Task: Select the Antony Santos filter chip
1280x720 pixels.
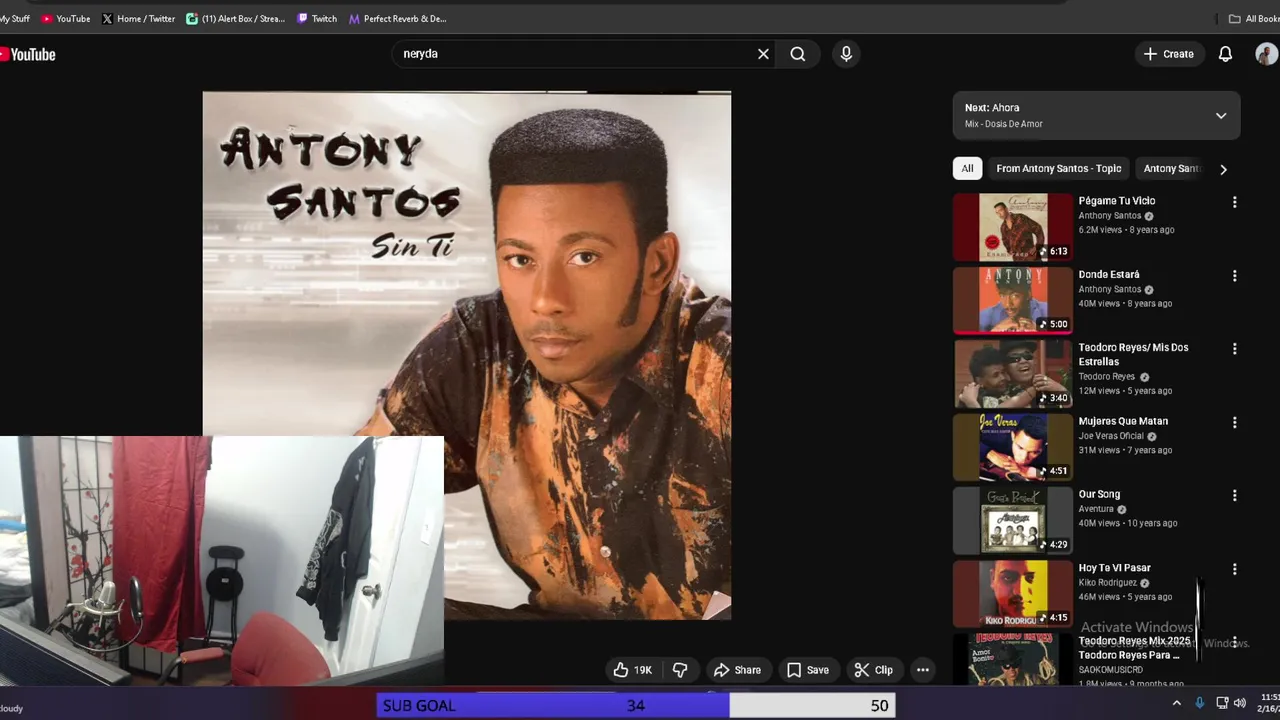Action: click(1172, 169)
